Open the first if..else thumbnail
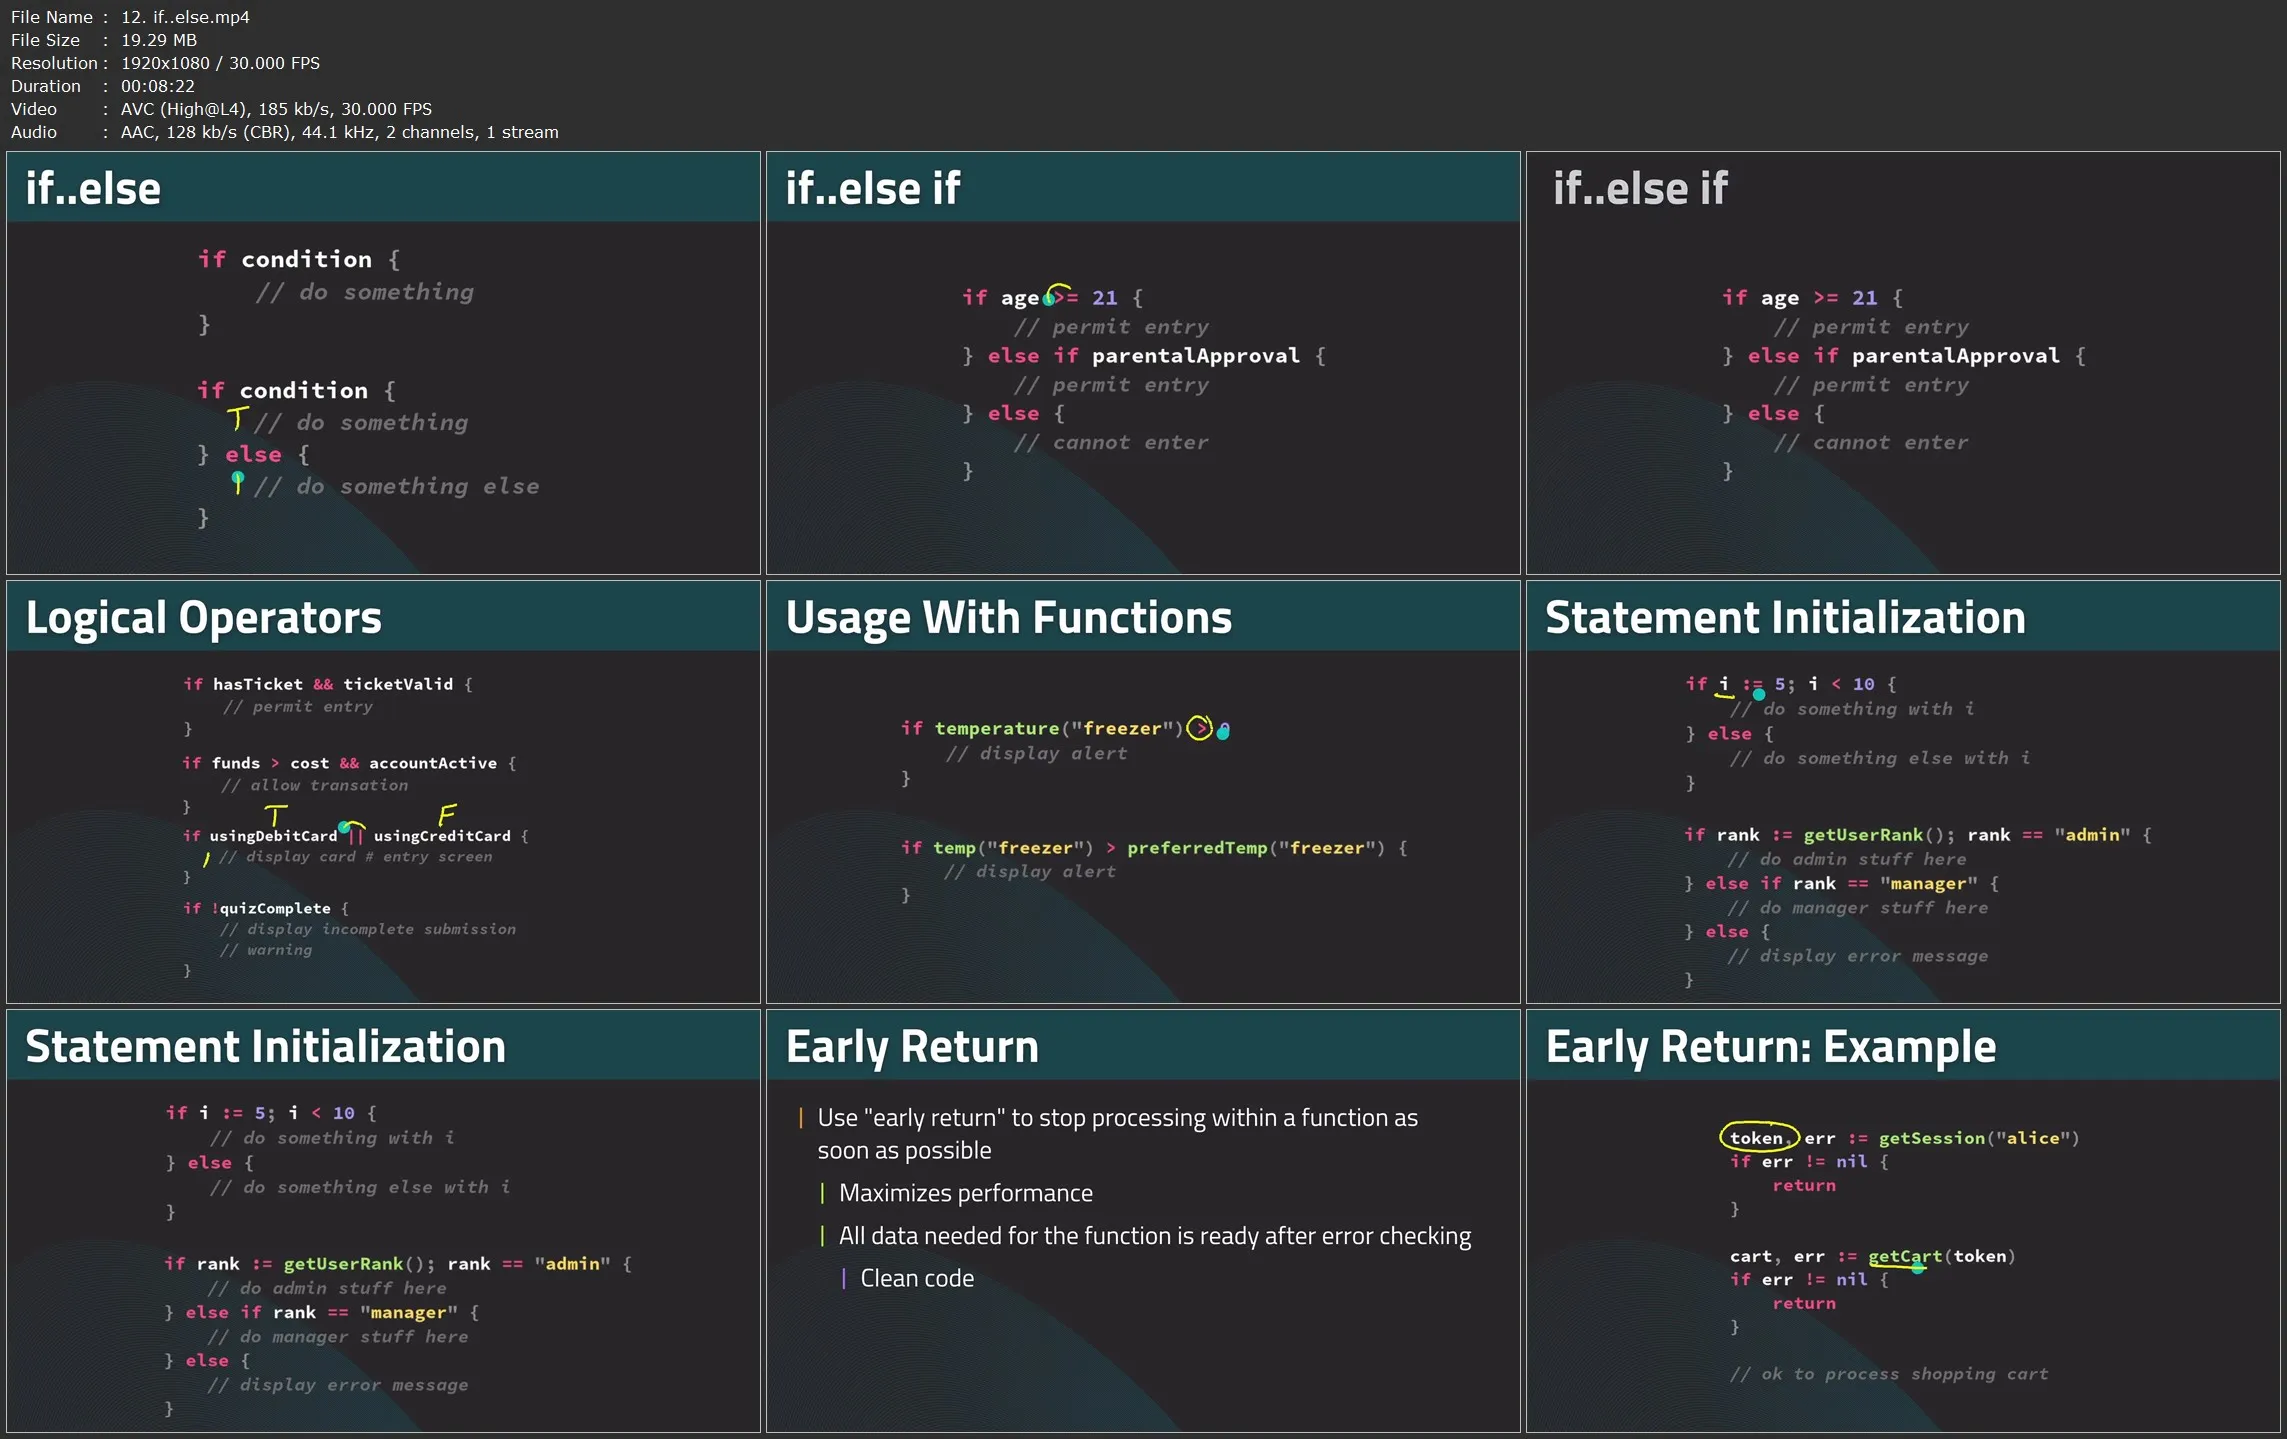This screenshot has height=1439, width=2287. (x=383, y=363)
